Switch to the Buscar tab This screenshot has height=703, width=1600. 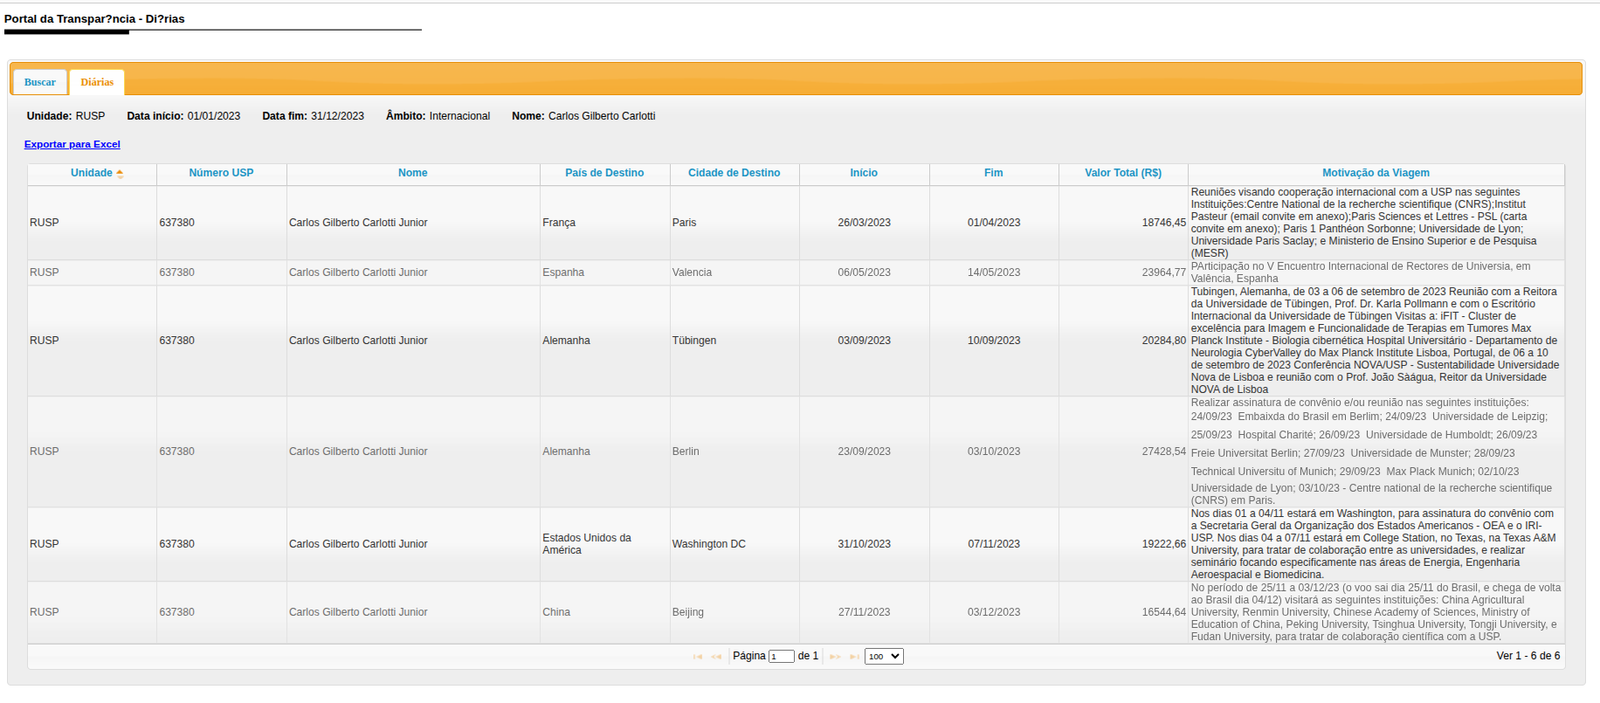click(x=40, y=82)
